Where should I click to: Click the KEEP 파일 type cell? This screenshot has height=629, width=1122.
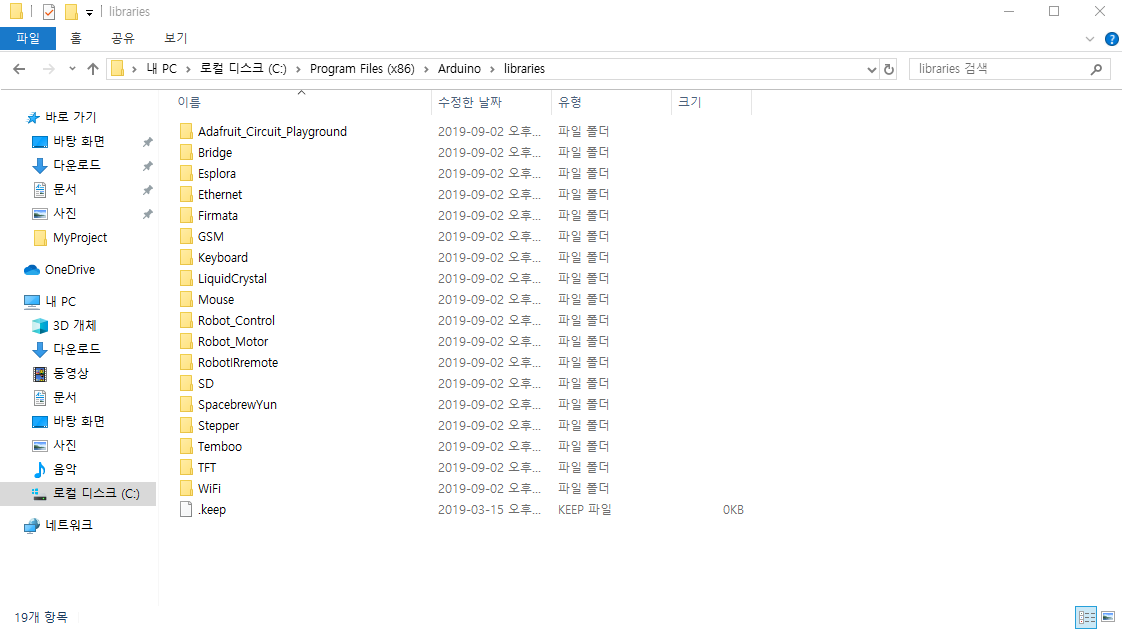pos(585,509)
